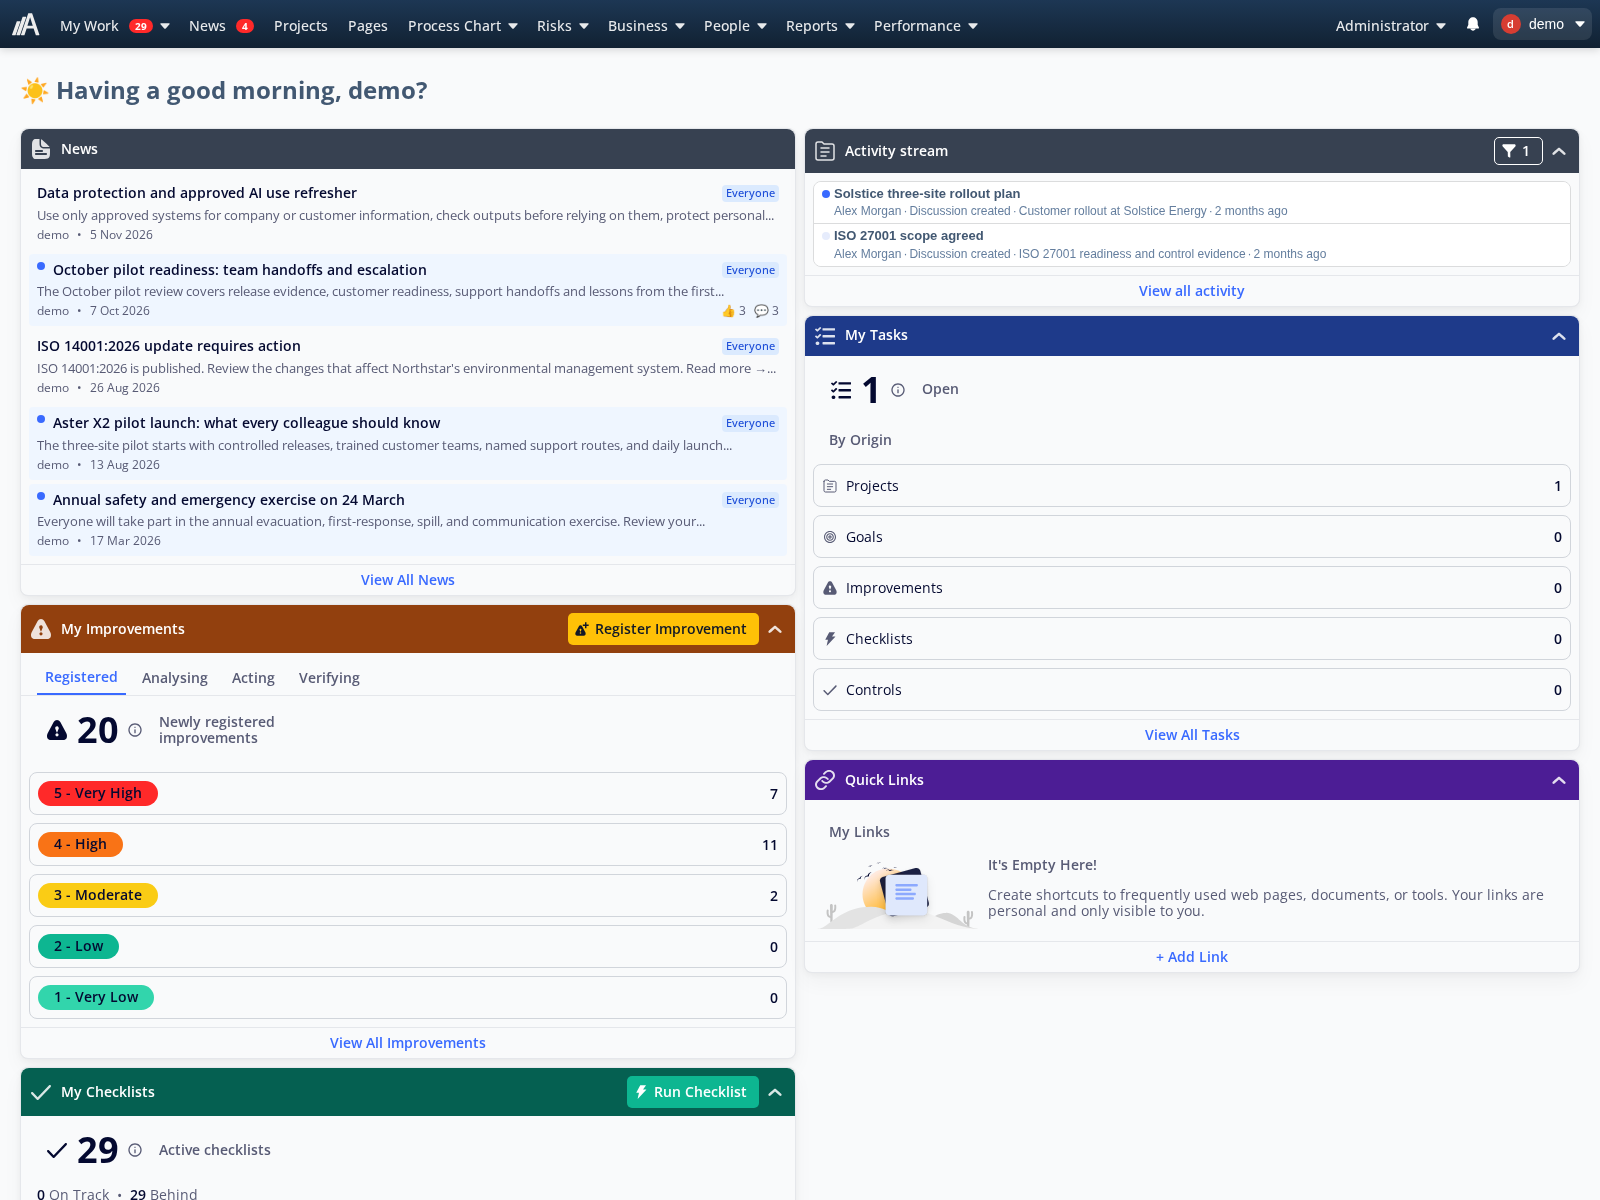Collapse the Quick Links panel

(x=1559, y=780)
